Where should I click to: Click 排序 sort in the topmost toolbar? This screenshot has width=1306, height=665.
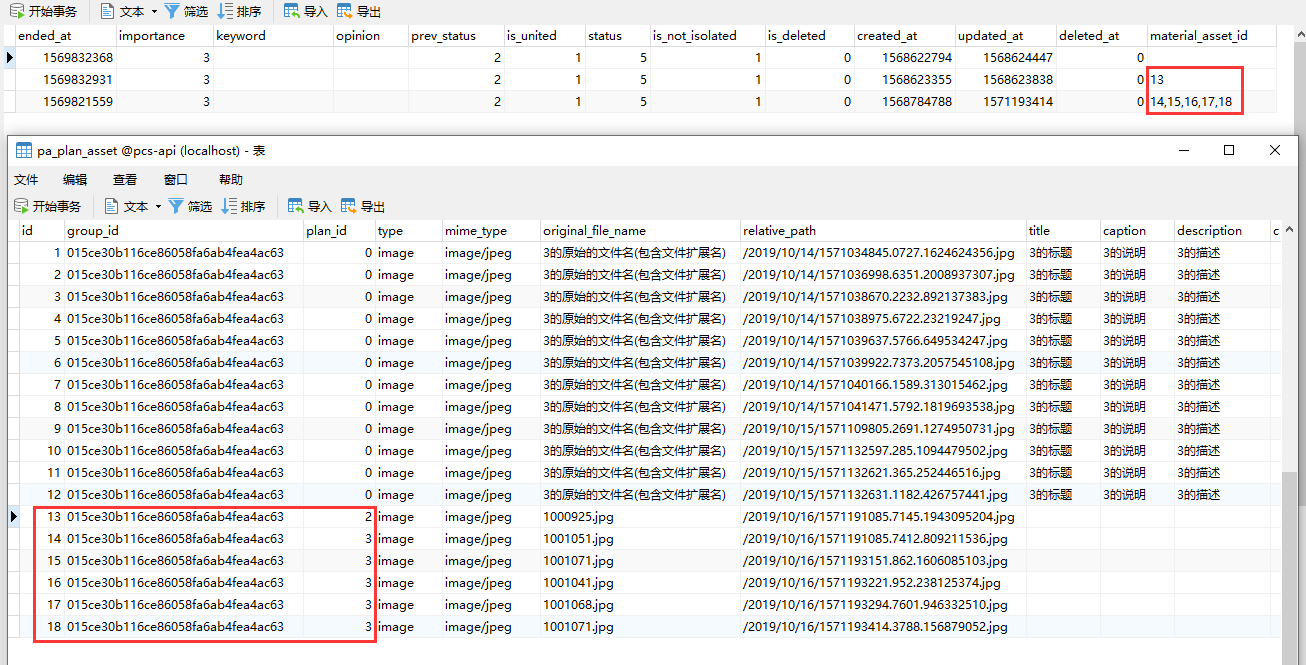click(239, 12)
